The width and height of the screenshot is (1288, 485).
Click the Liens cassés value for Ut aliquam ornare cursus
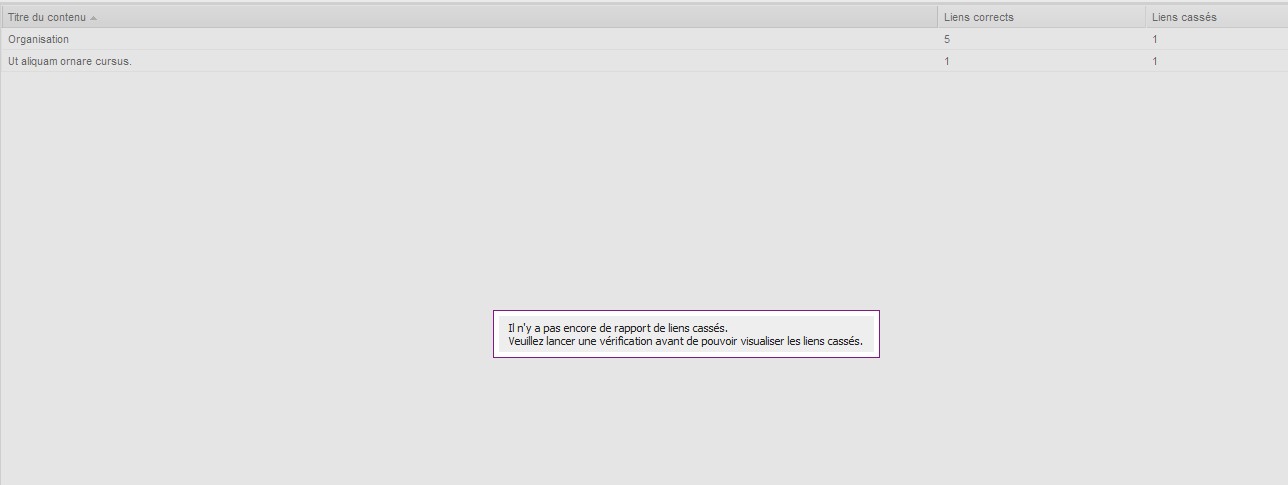pos(1155,61)
